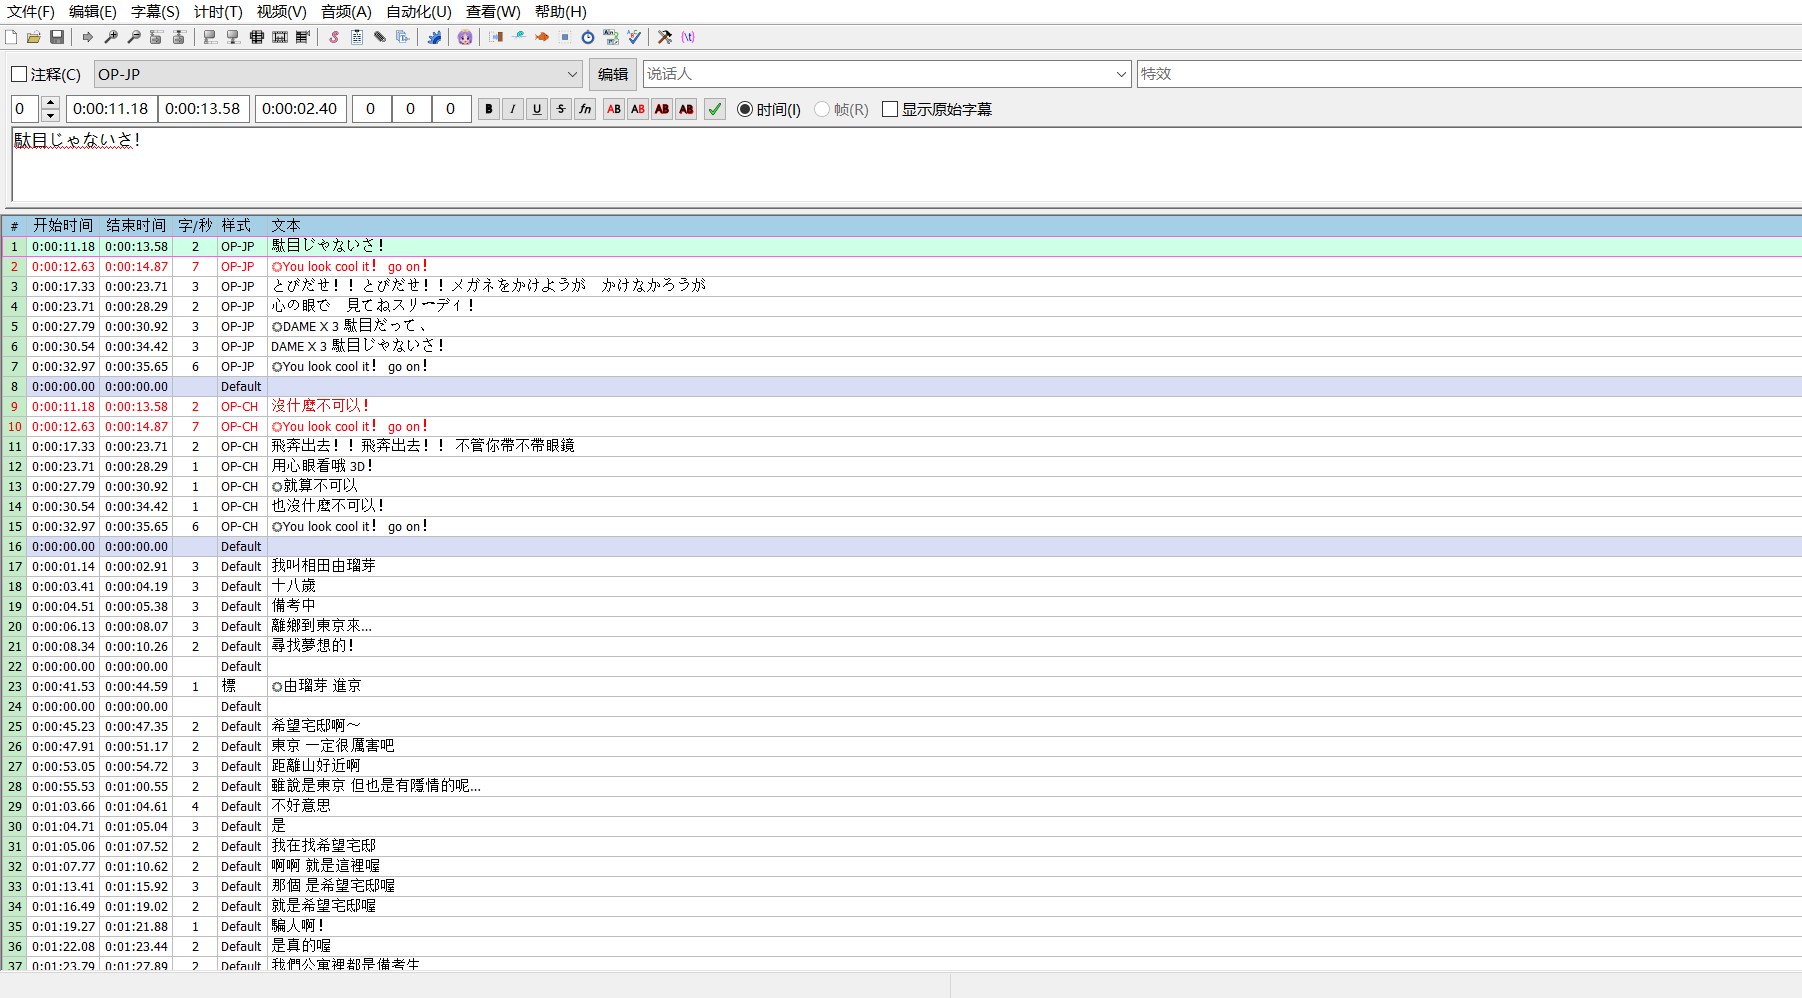Shift subtitles to current frame
The height and width of the screenshot is (998, 1802).
[303, 37]
